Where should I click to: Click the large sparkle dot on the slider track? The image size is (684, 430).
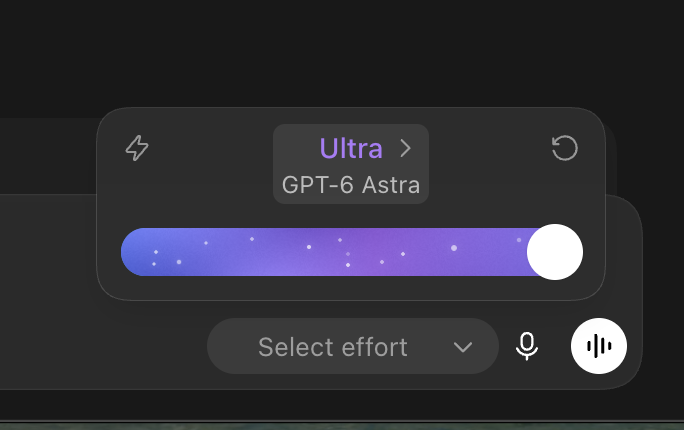pos(454,248)
